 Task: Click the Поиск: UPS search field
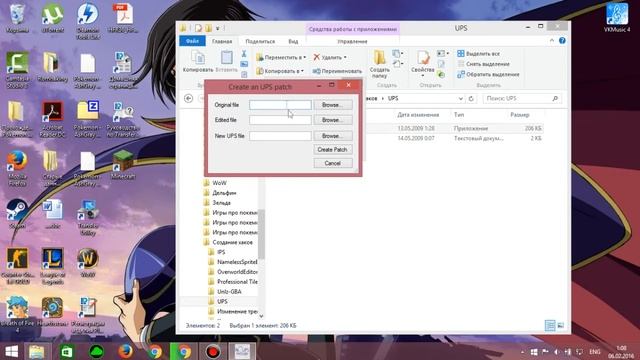click(522, 98)
